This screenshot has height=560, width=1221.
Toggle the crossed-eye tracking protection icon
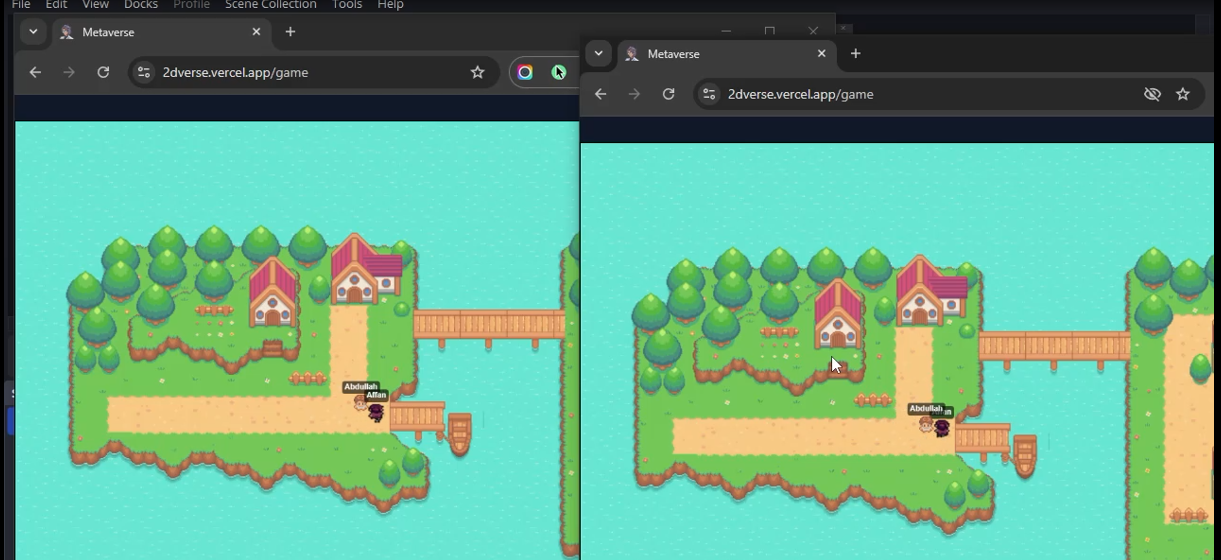point(1152,94)
